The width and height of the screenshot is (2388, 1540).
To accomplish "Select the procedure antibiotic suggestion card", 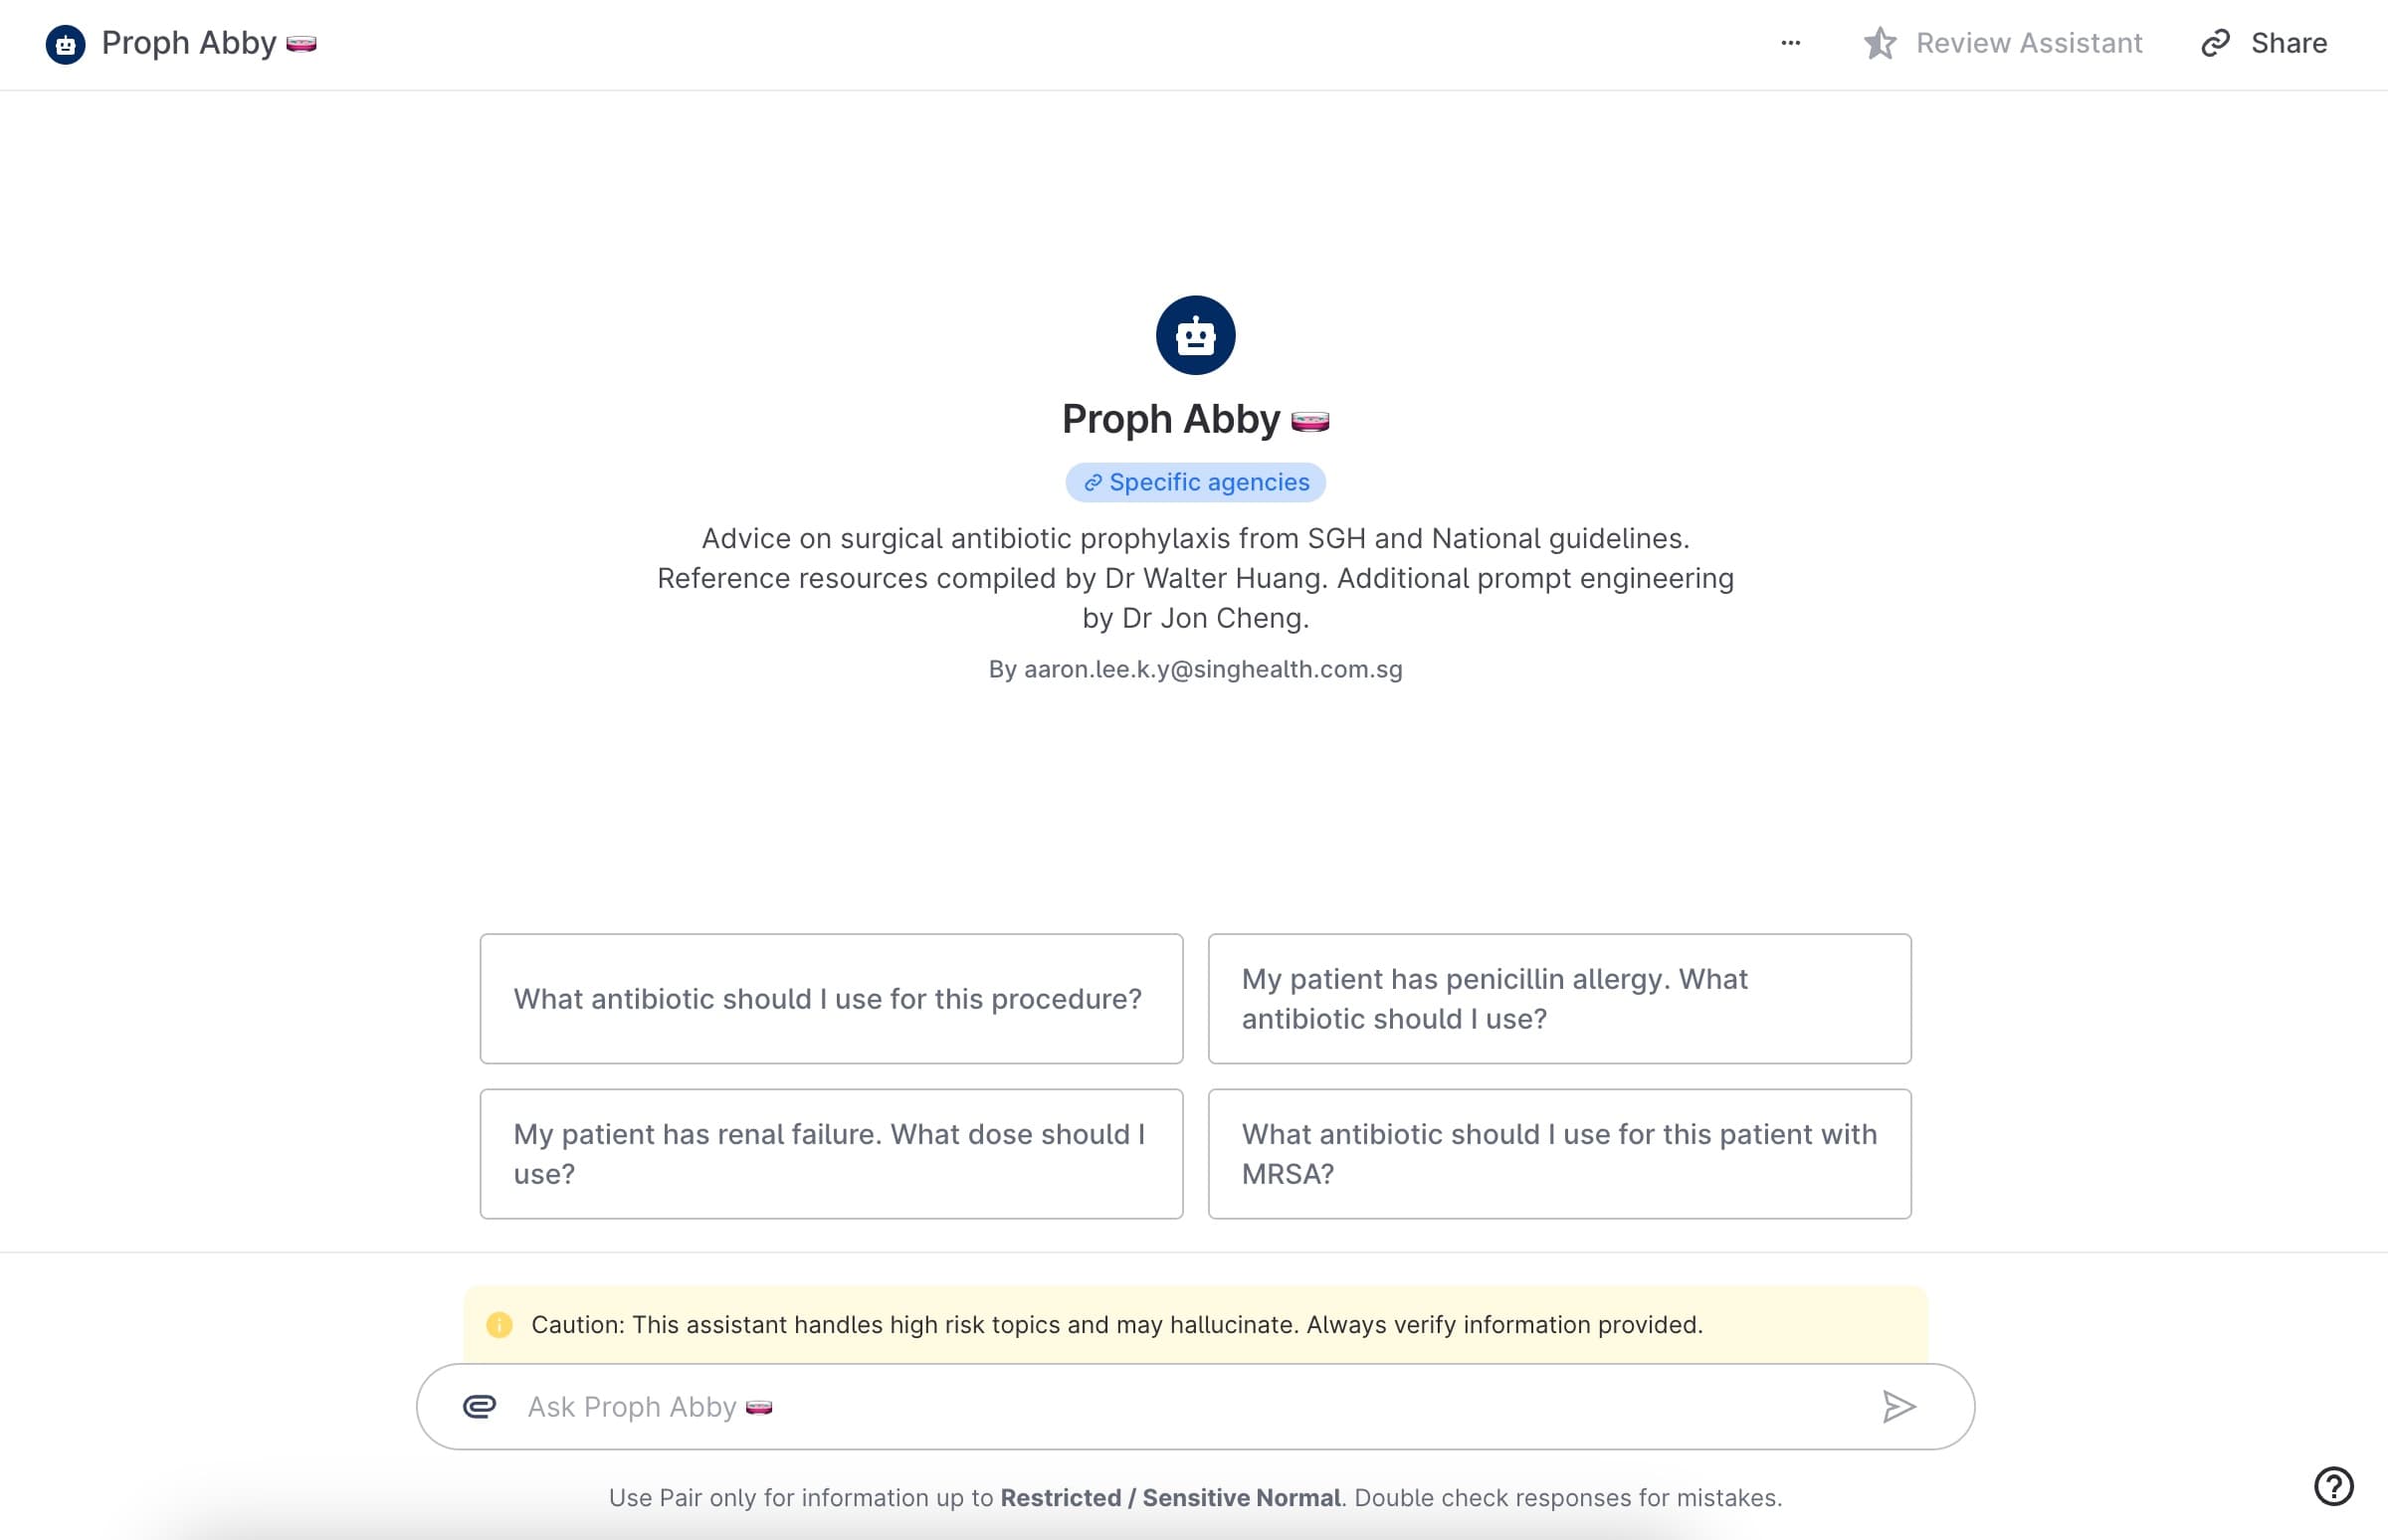I will [x=831, y=997].
